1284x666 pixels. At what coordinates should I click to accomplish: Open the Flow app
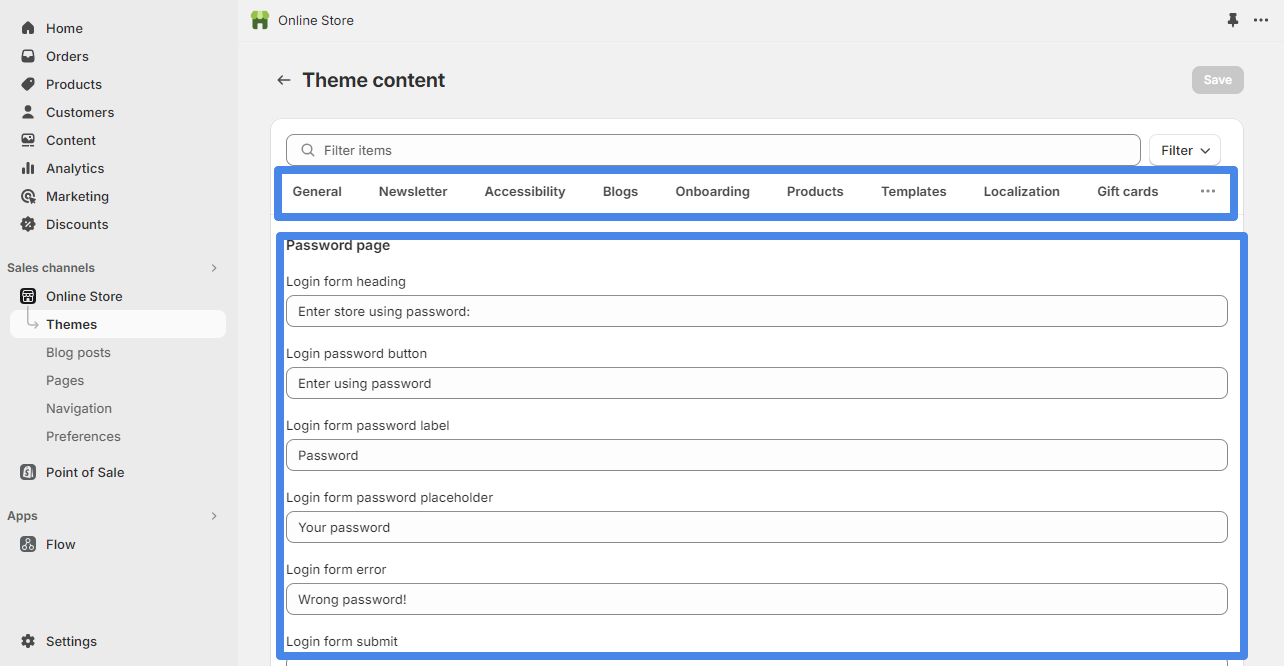(60, 544)
